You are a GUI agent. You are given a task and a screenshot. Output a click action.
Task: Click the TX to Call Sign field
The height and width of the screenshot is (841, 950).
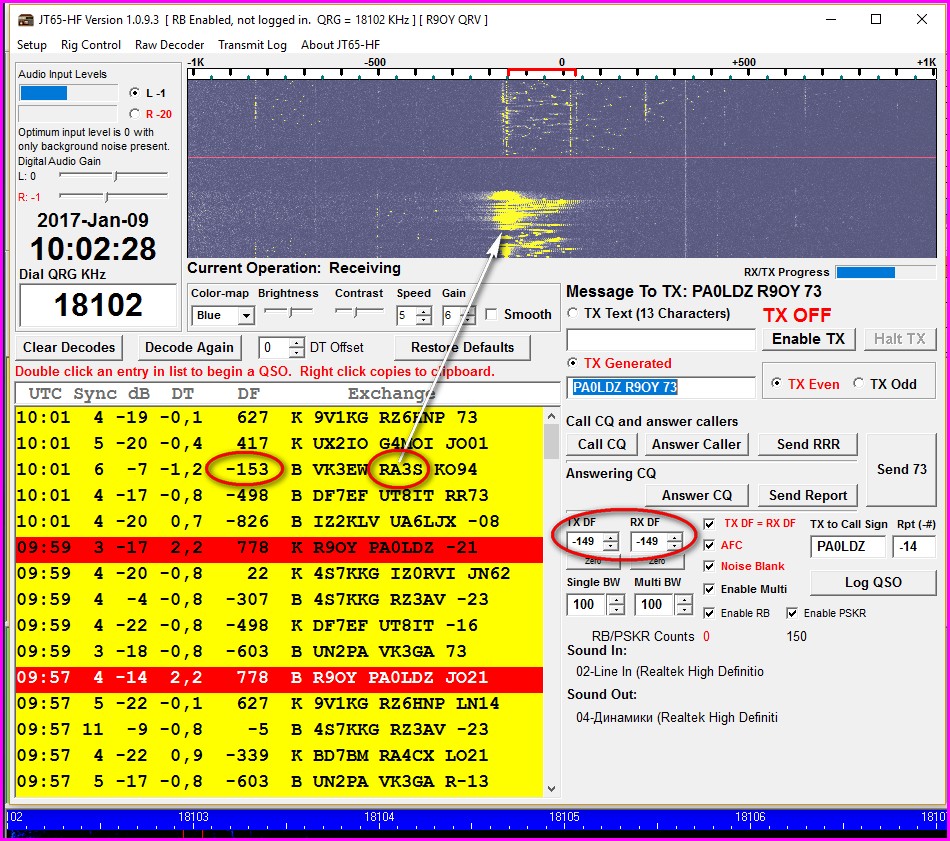[x=847, y=547]
